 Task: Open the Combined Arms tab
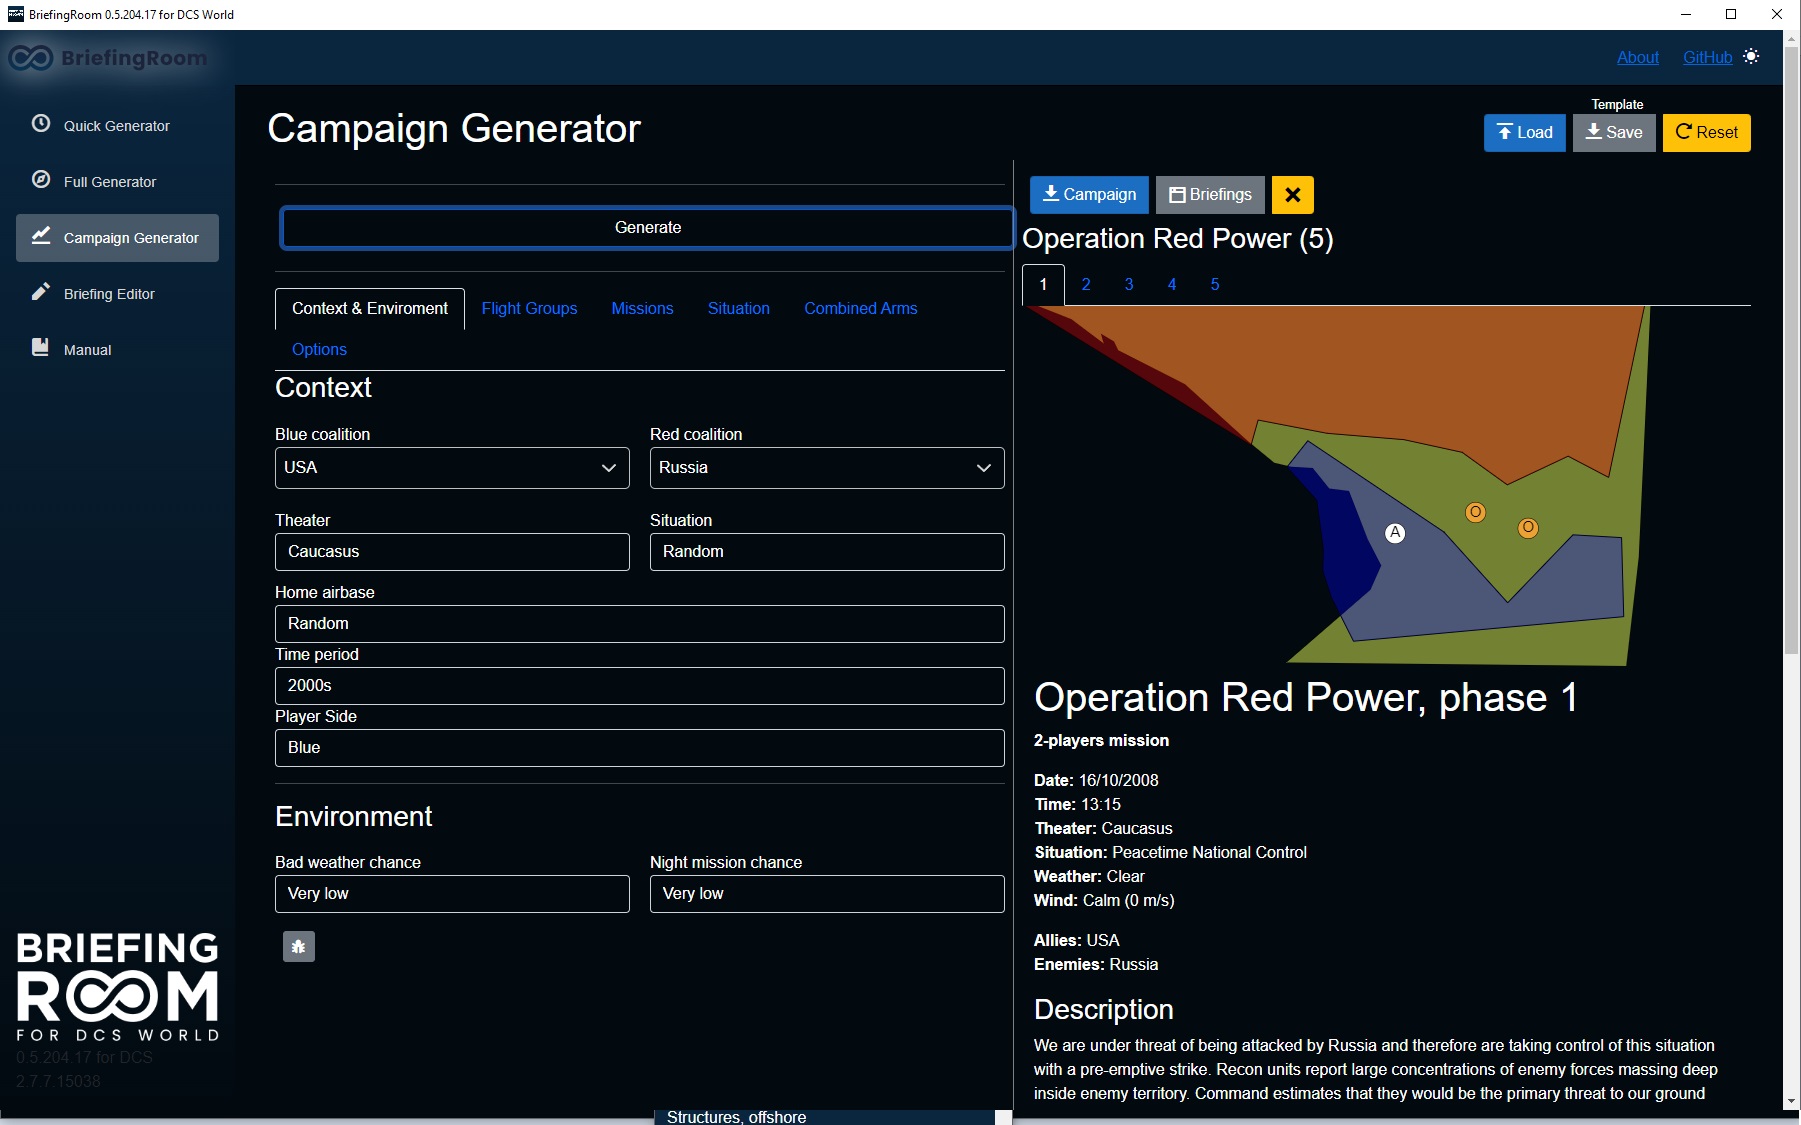pyautogui.click(x=860, y=308)
